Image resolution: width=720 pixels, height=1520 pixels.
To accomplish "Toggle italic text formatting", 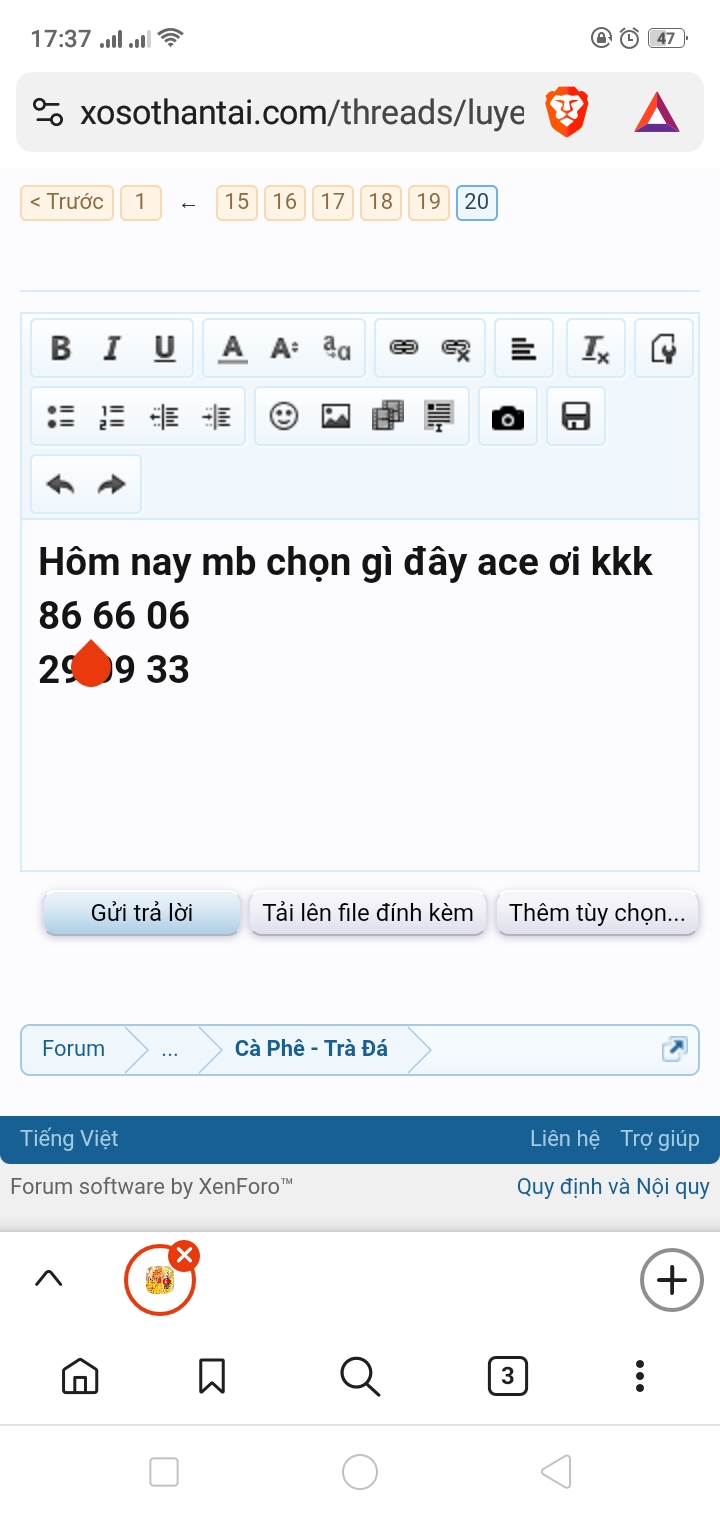I will point(112,348).
